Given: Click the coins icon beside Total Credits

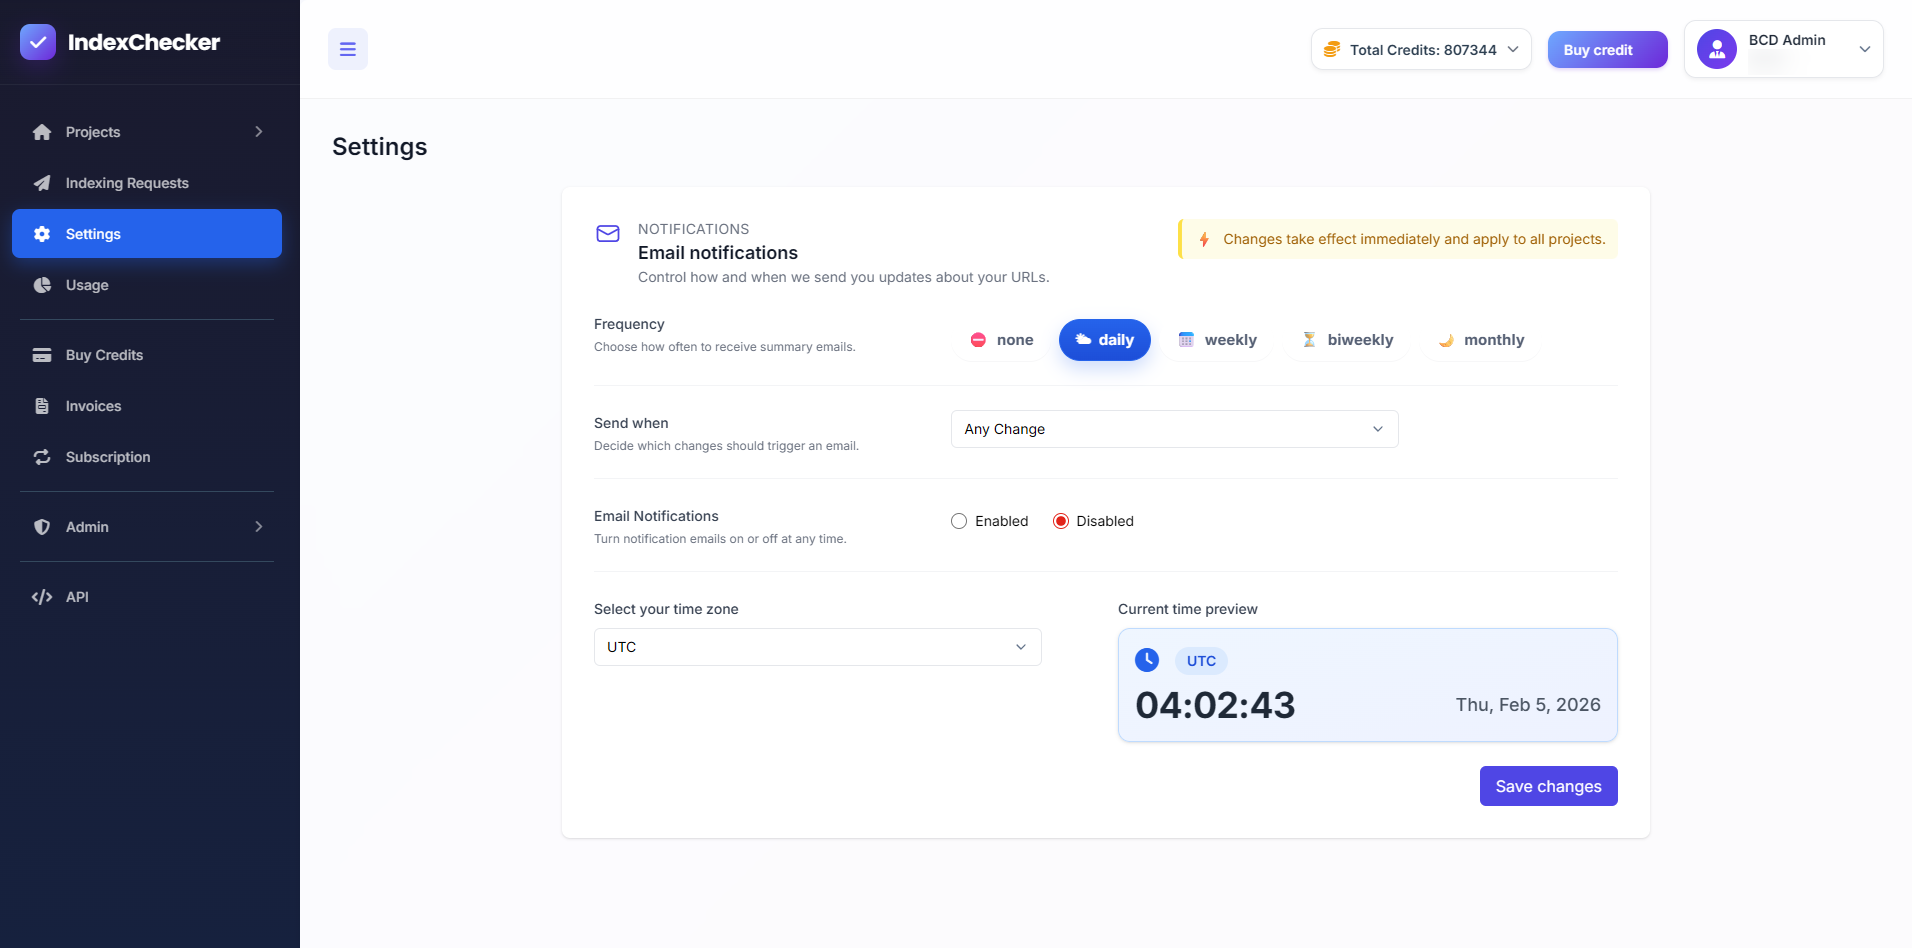Looking at the screenshot, I should point(1332,50).
